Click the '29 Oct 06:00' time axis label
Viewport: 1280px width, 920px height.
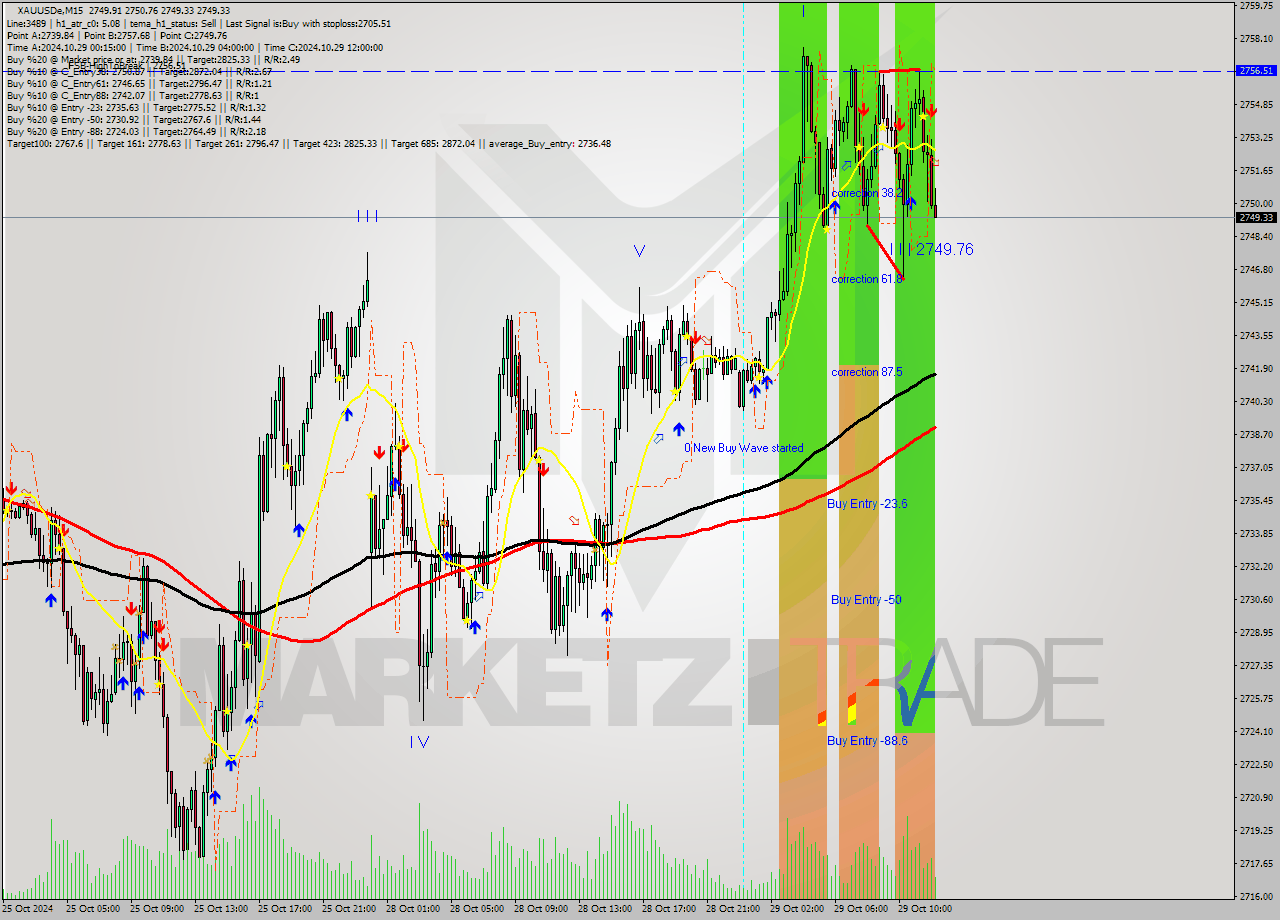tap(860, 909)
